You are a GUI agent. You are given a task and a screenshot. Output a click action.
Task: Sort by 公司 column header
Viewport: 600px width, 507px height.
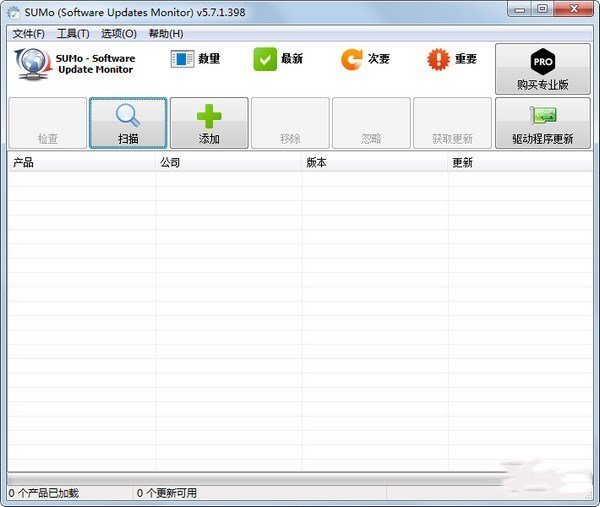(229, 163)
